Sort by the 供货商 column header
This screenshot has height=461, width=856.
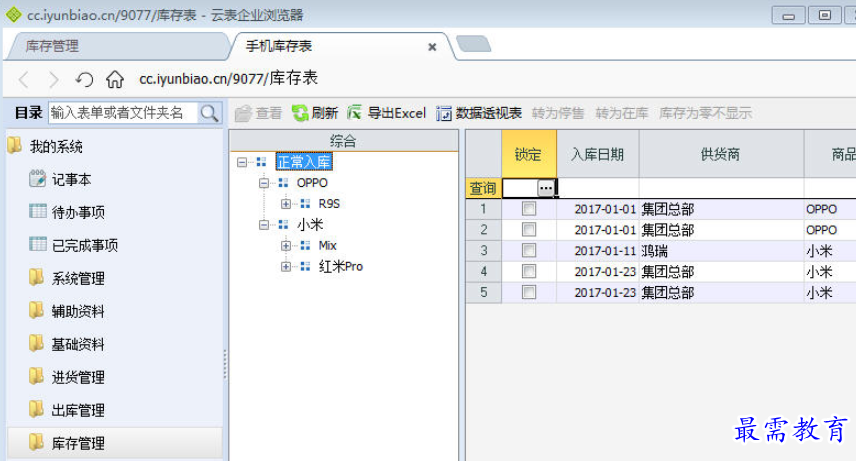tap(721, 154)
